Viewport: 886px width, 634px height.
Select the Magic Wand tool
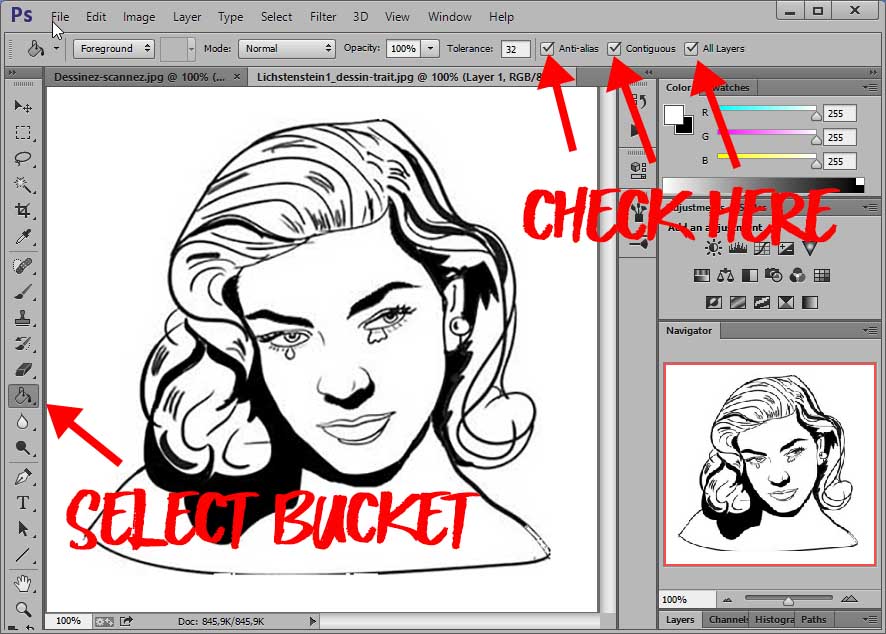coord(23,185)
